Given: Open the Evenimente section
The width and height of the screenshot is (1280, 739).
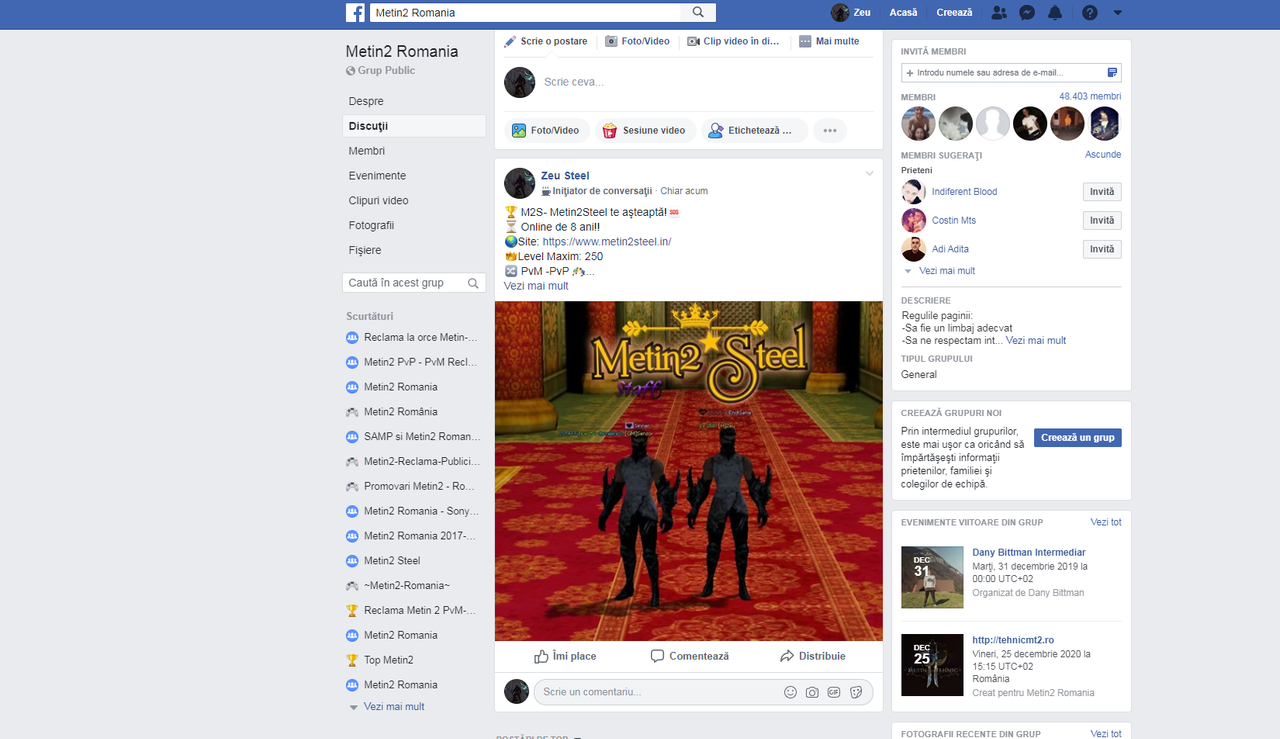Looking at the screenshot, I should coord(377,176).
